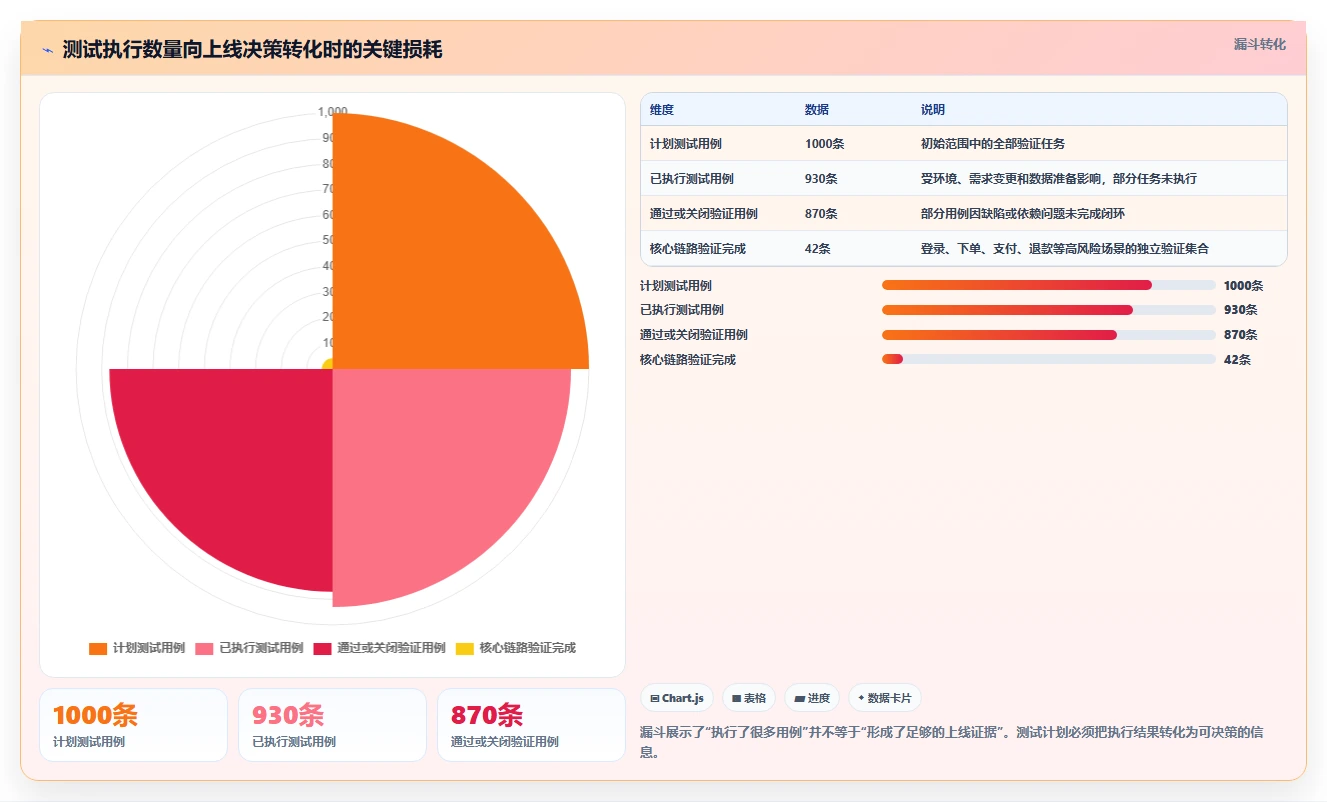Click description 初始范围中的全部验证任务

993,144
